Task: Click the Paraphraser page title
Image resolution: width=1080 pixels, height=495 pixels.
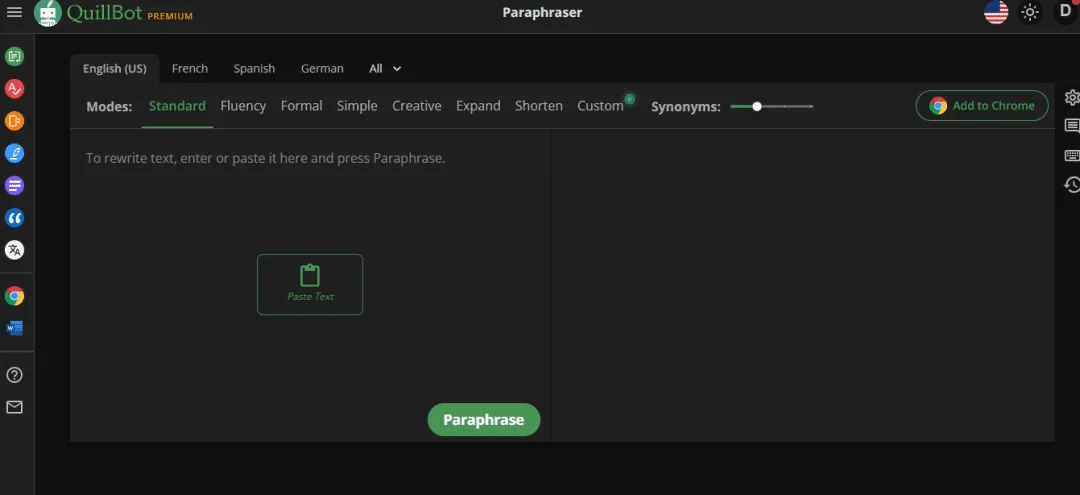Action: pos(542,12)
